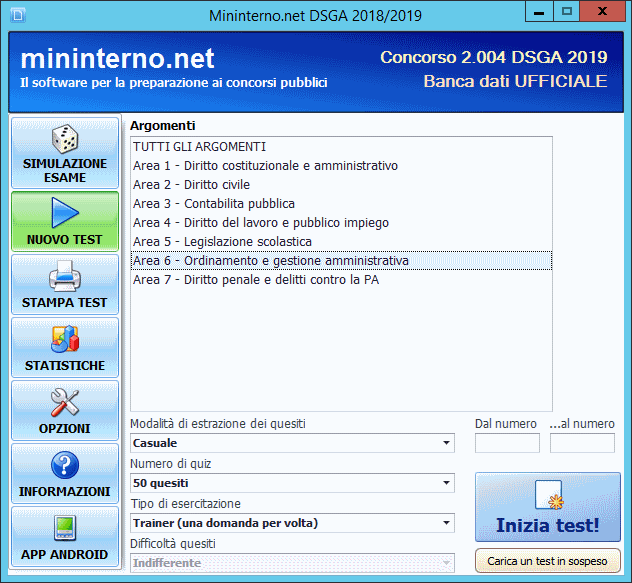Select Area 7 Diritto penale topic

[x=255, y=280]
